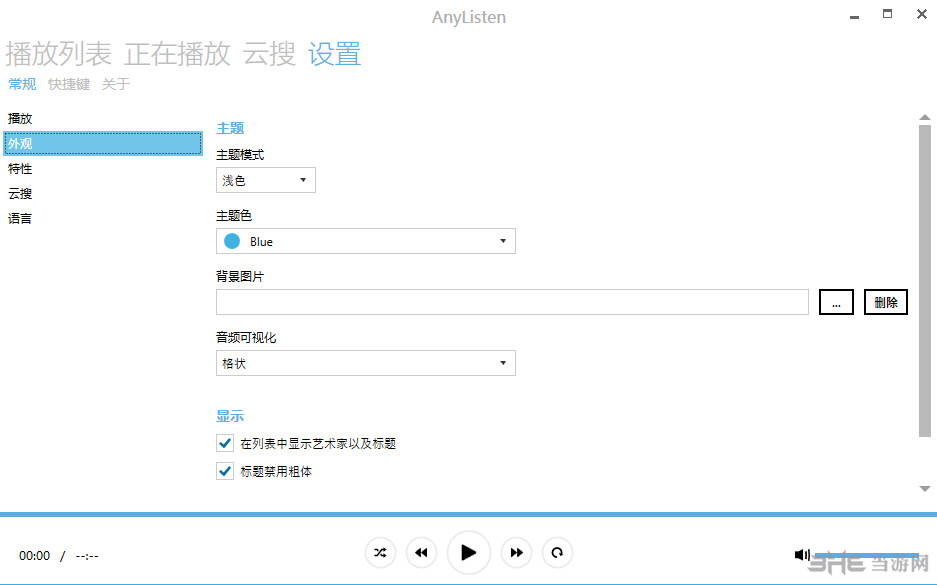Click the 显示 section heading

(x=230, y=416)
